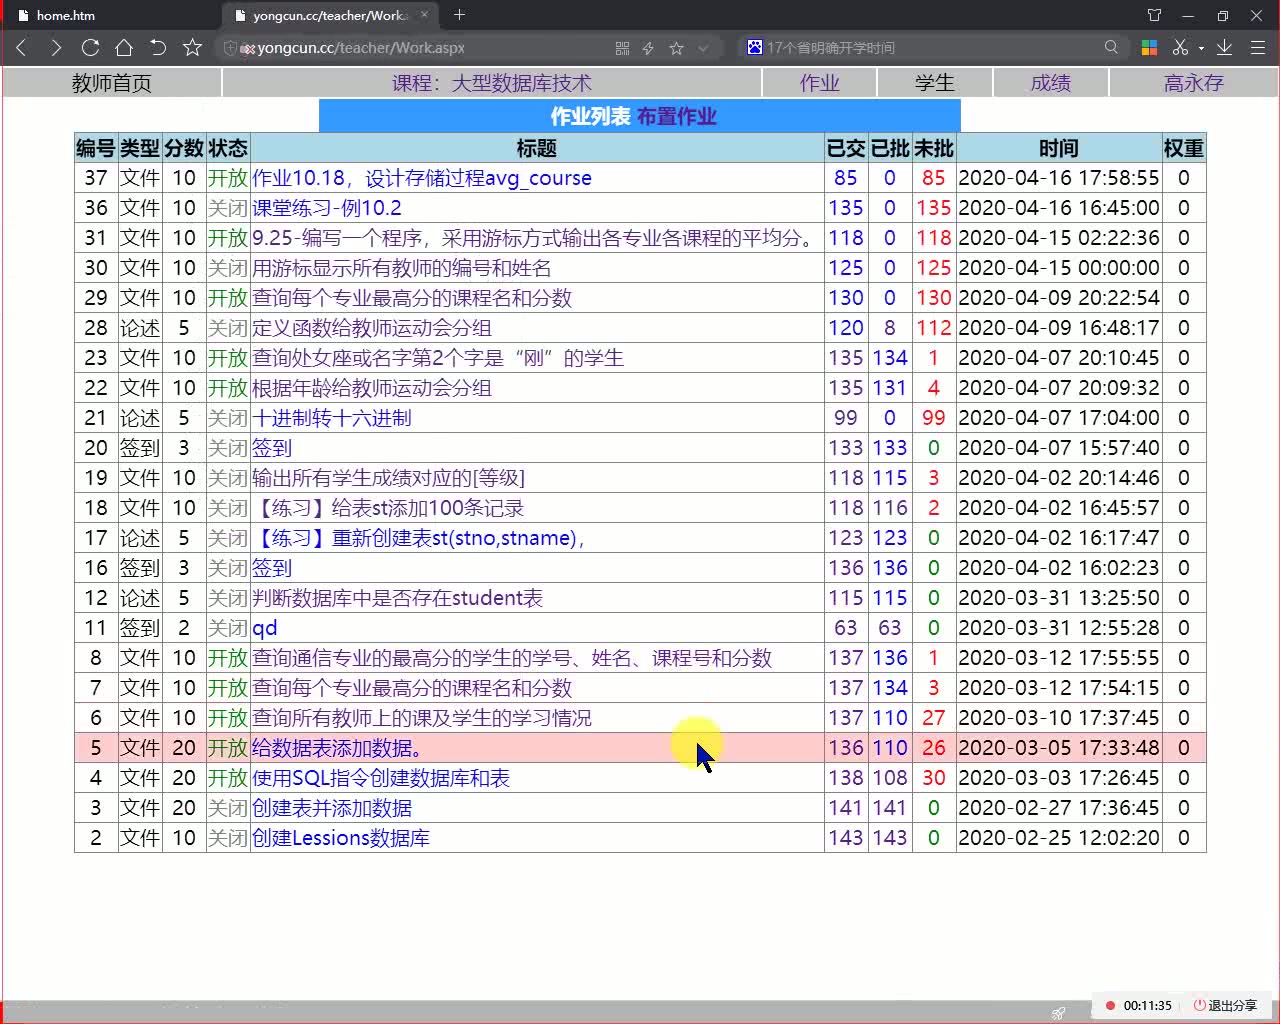This screenshot has width=1280, height=1024.
Task: Open assignment 课堂练习-例10.2
Action: 327,208
